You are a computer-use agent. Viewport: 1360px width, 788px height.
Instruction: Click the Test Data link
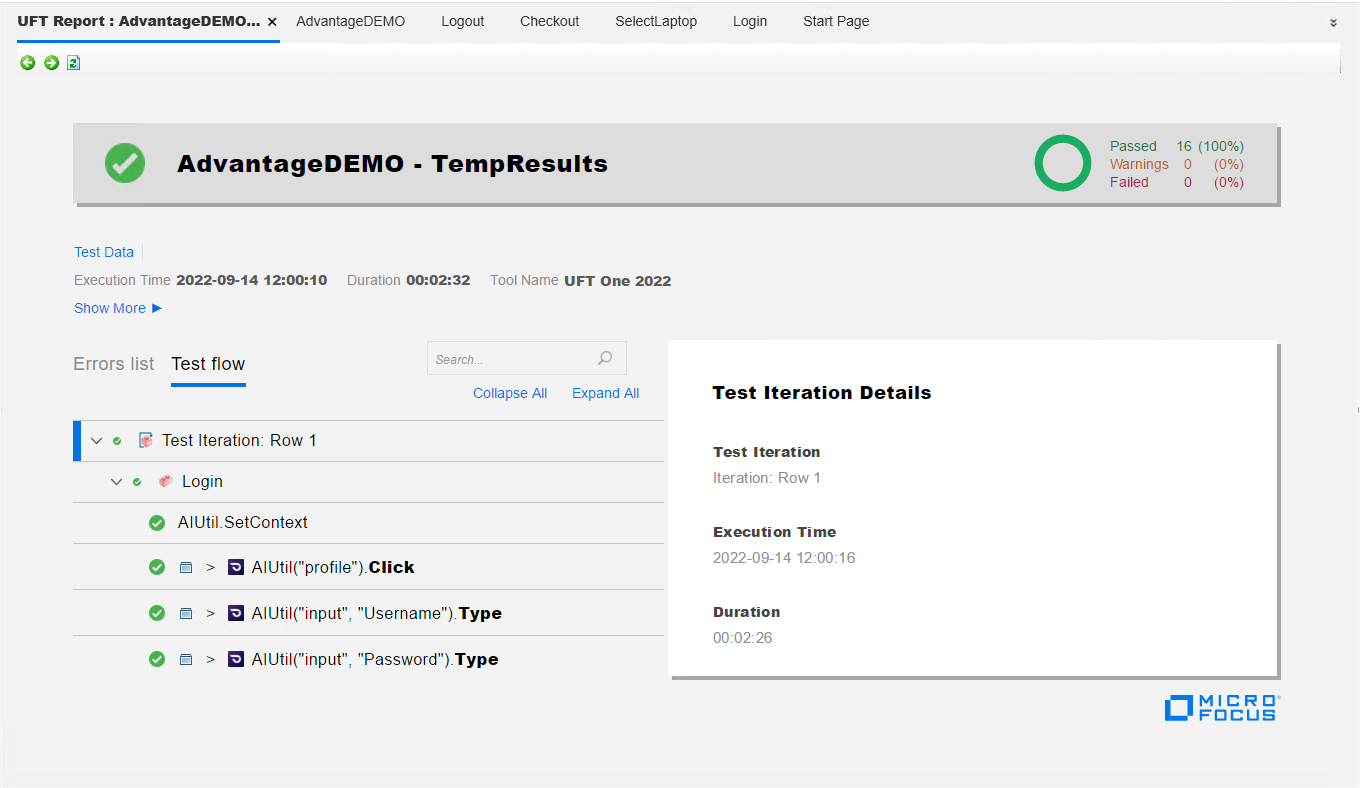[x=104, y=252]
